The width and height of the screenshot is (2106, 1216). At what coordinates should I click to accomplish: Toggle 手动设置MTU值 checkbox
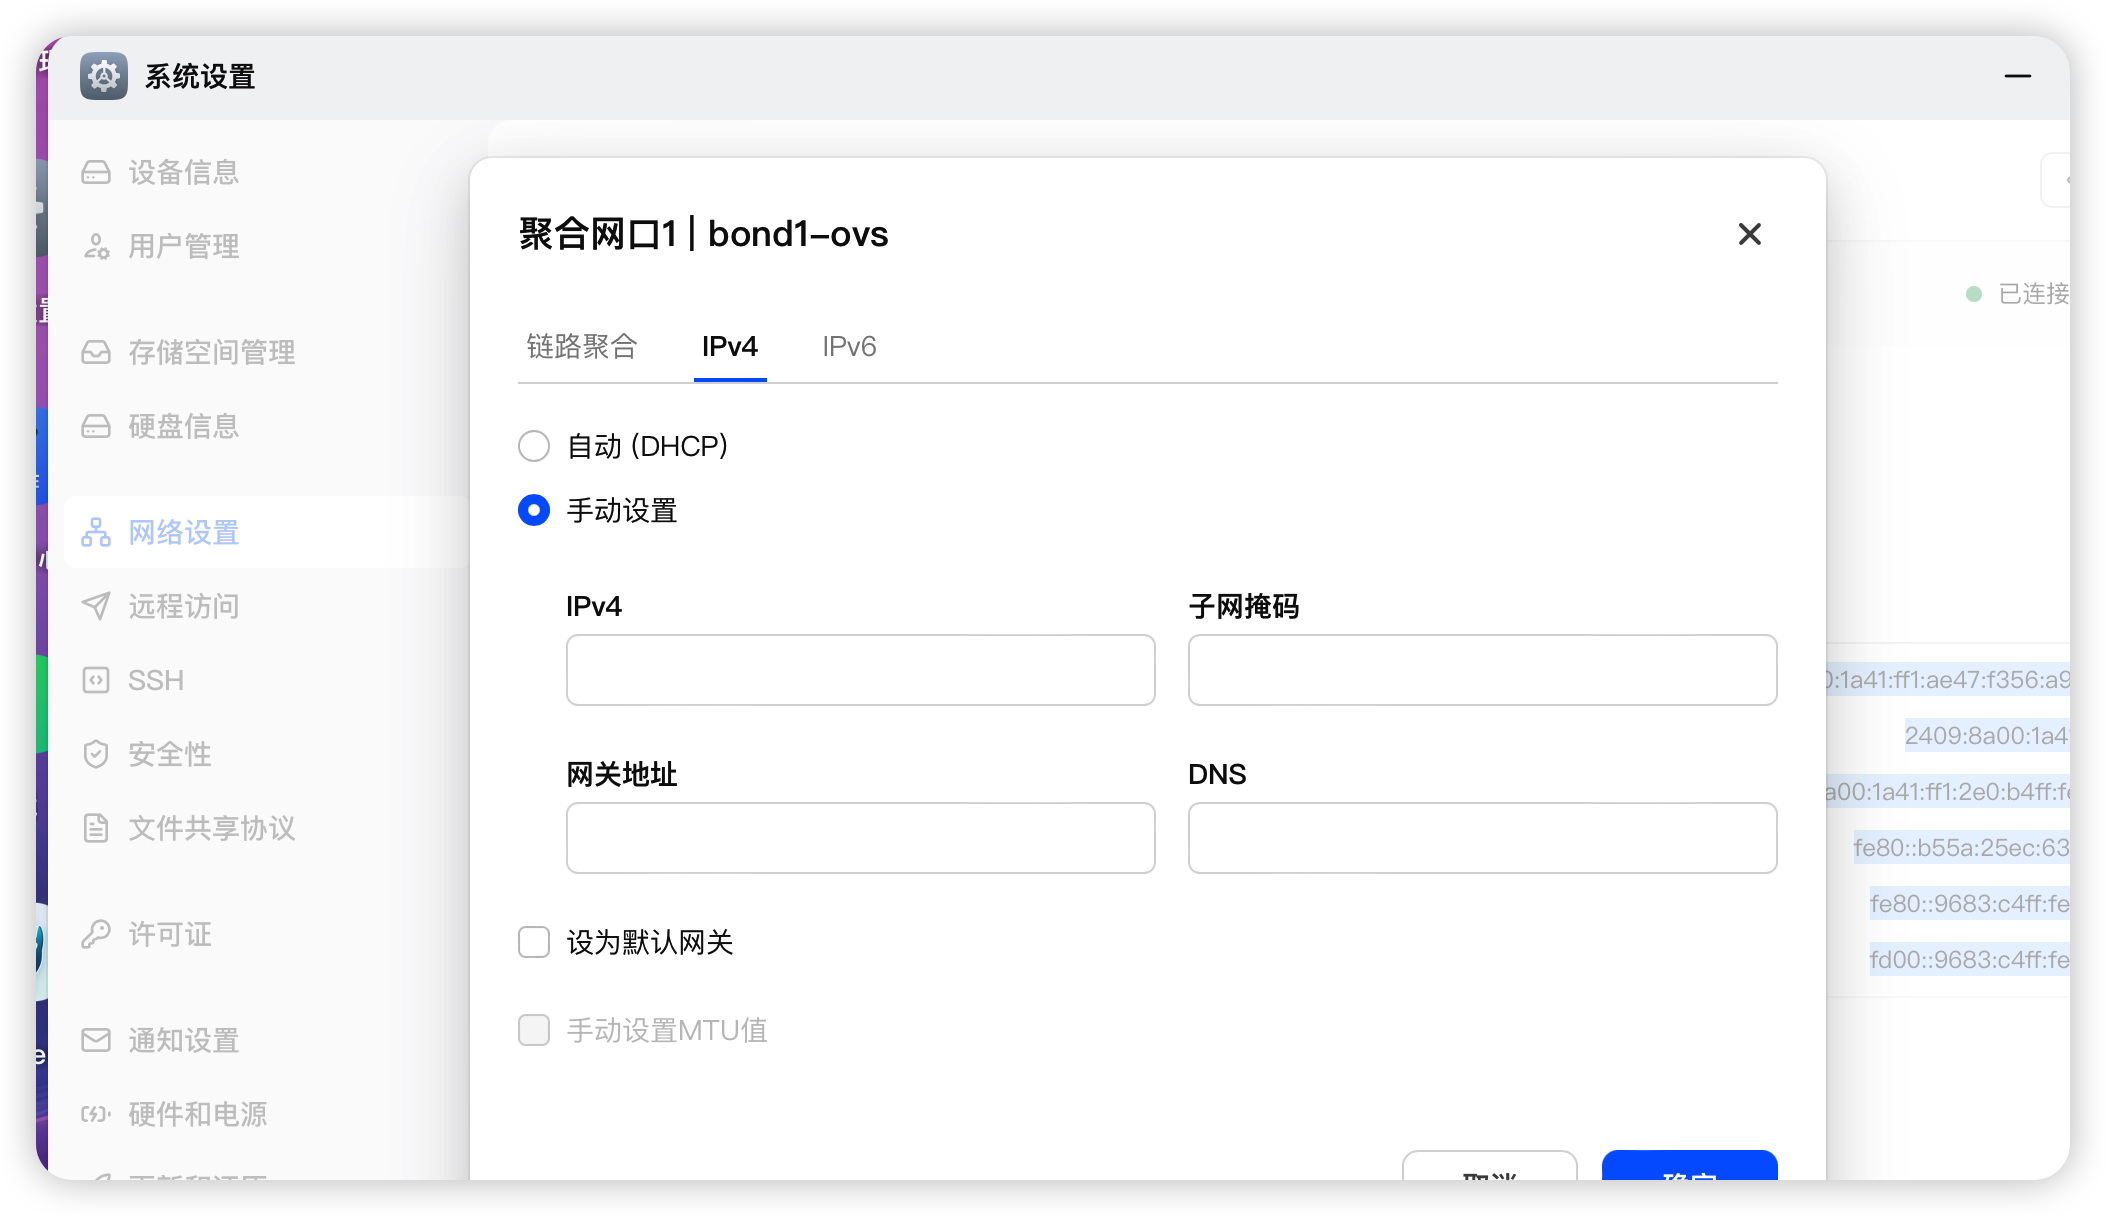click(534, 1030)
